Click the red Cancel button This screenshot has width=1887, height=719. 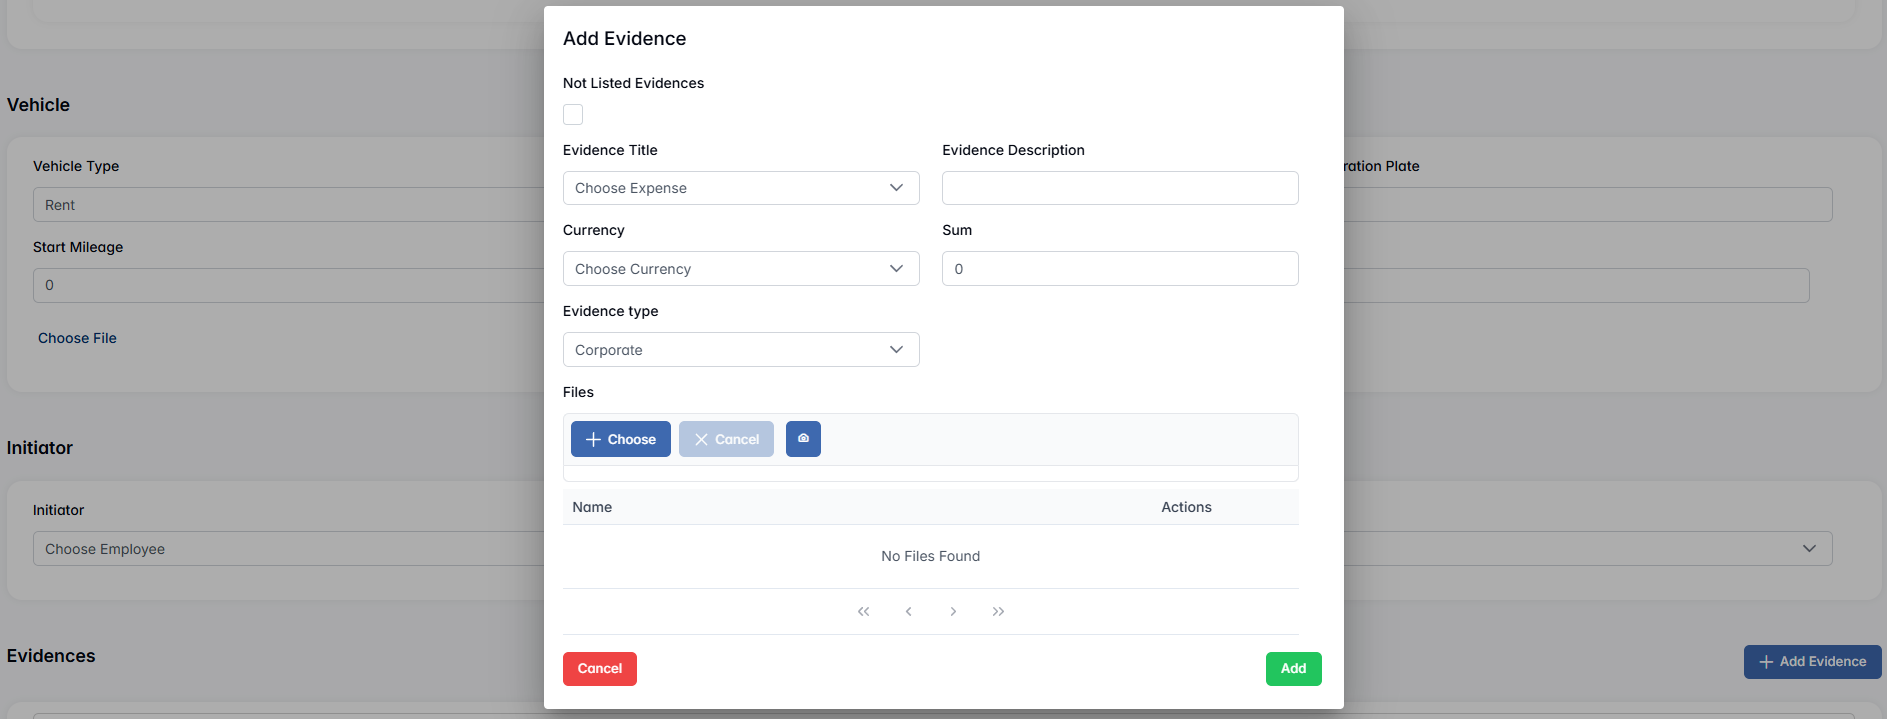[x=599, y=669]
